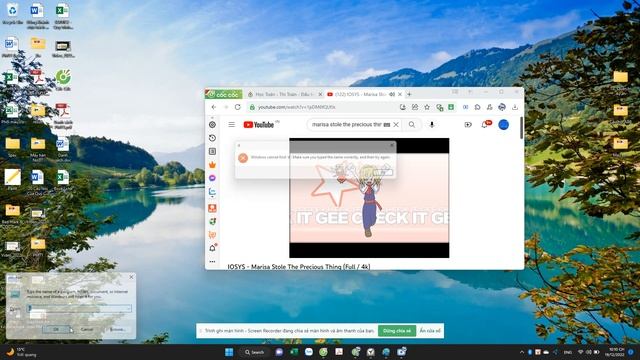Open Zalo from the taskbar

pos(309,352)
